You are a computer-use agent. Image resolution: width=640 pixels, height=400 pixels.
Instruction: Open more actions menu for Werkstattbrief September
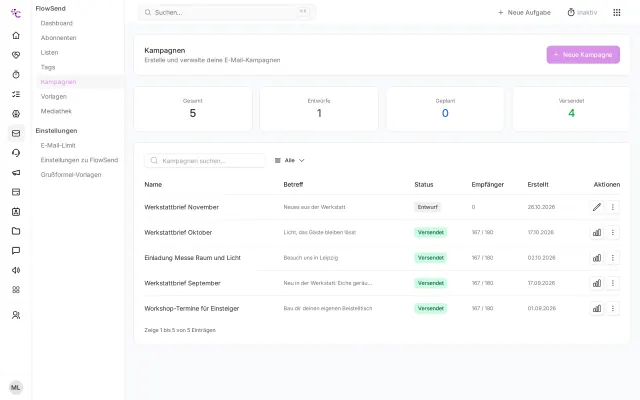(x=613, y=283)
